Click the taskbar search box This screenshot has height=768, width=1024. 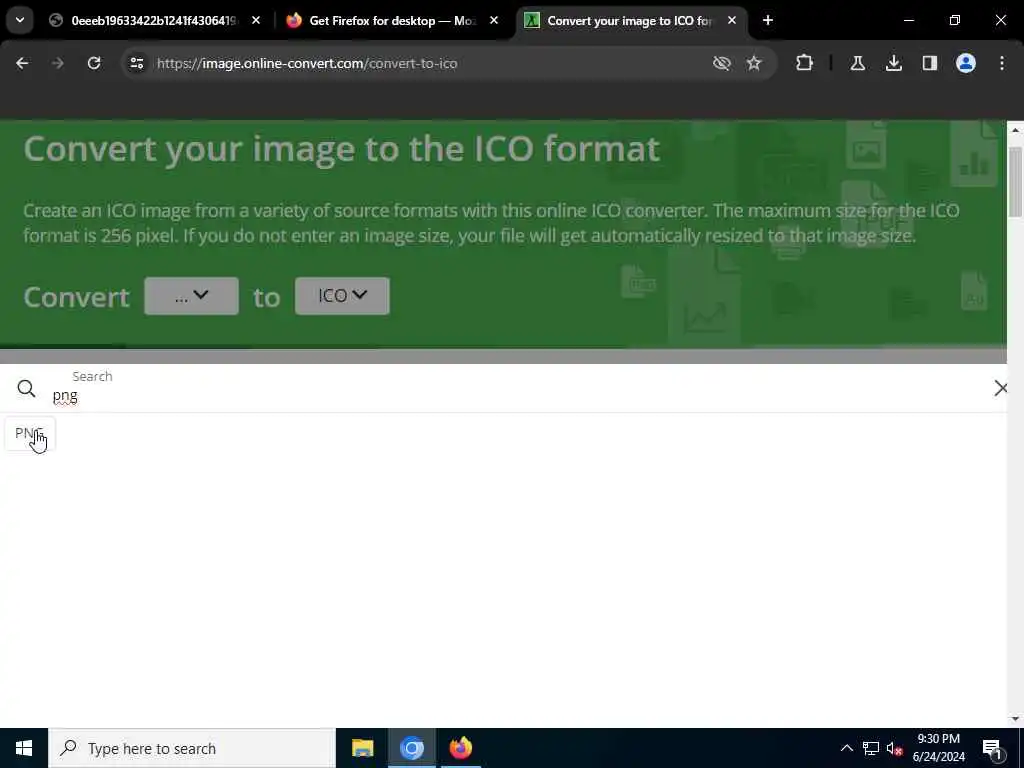click(191, 748)
